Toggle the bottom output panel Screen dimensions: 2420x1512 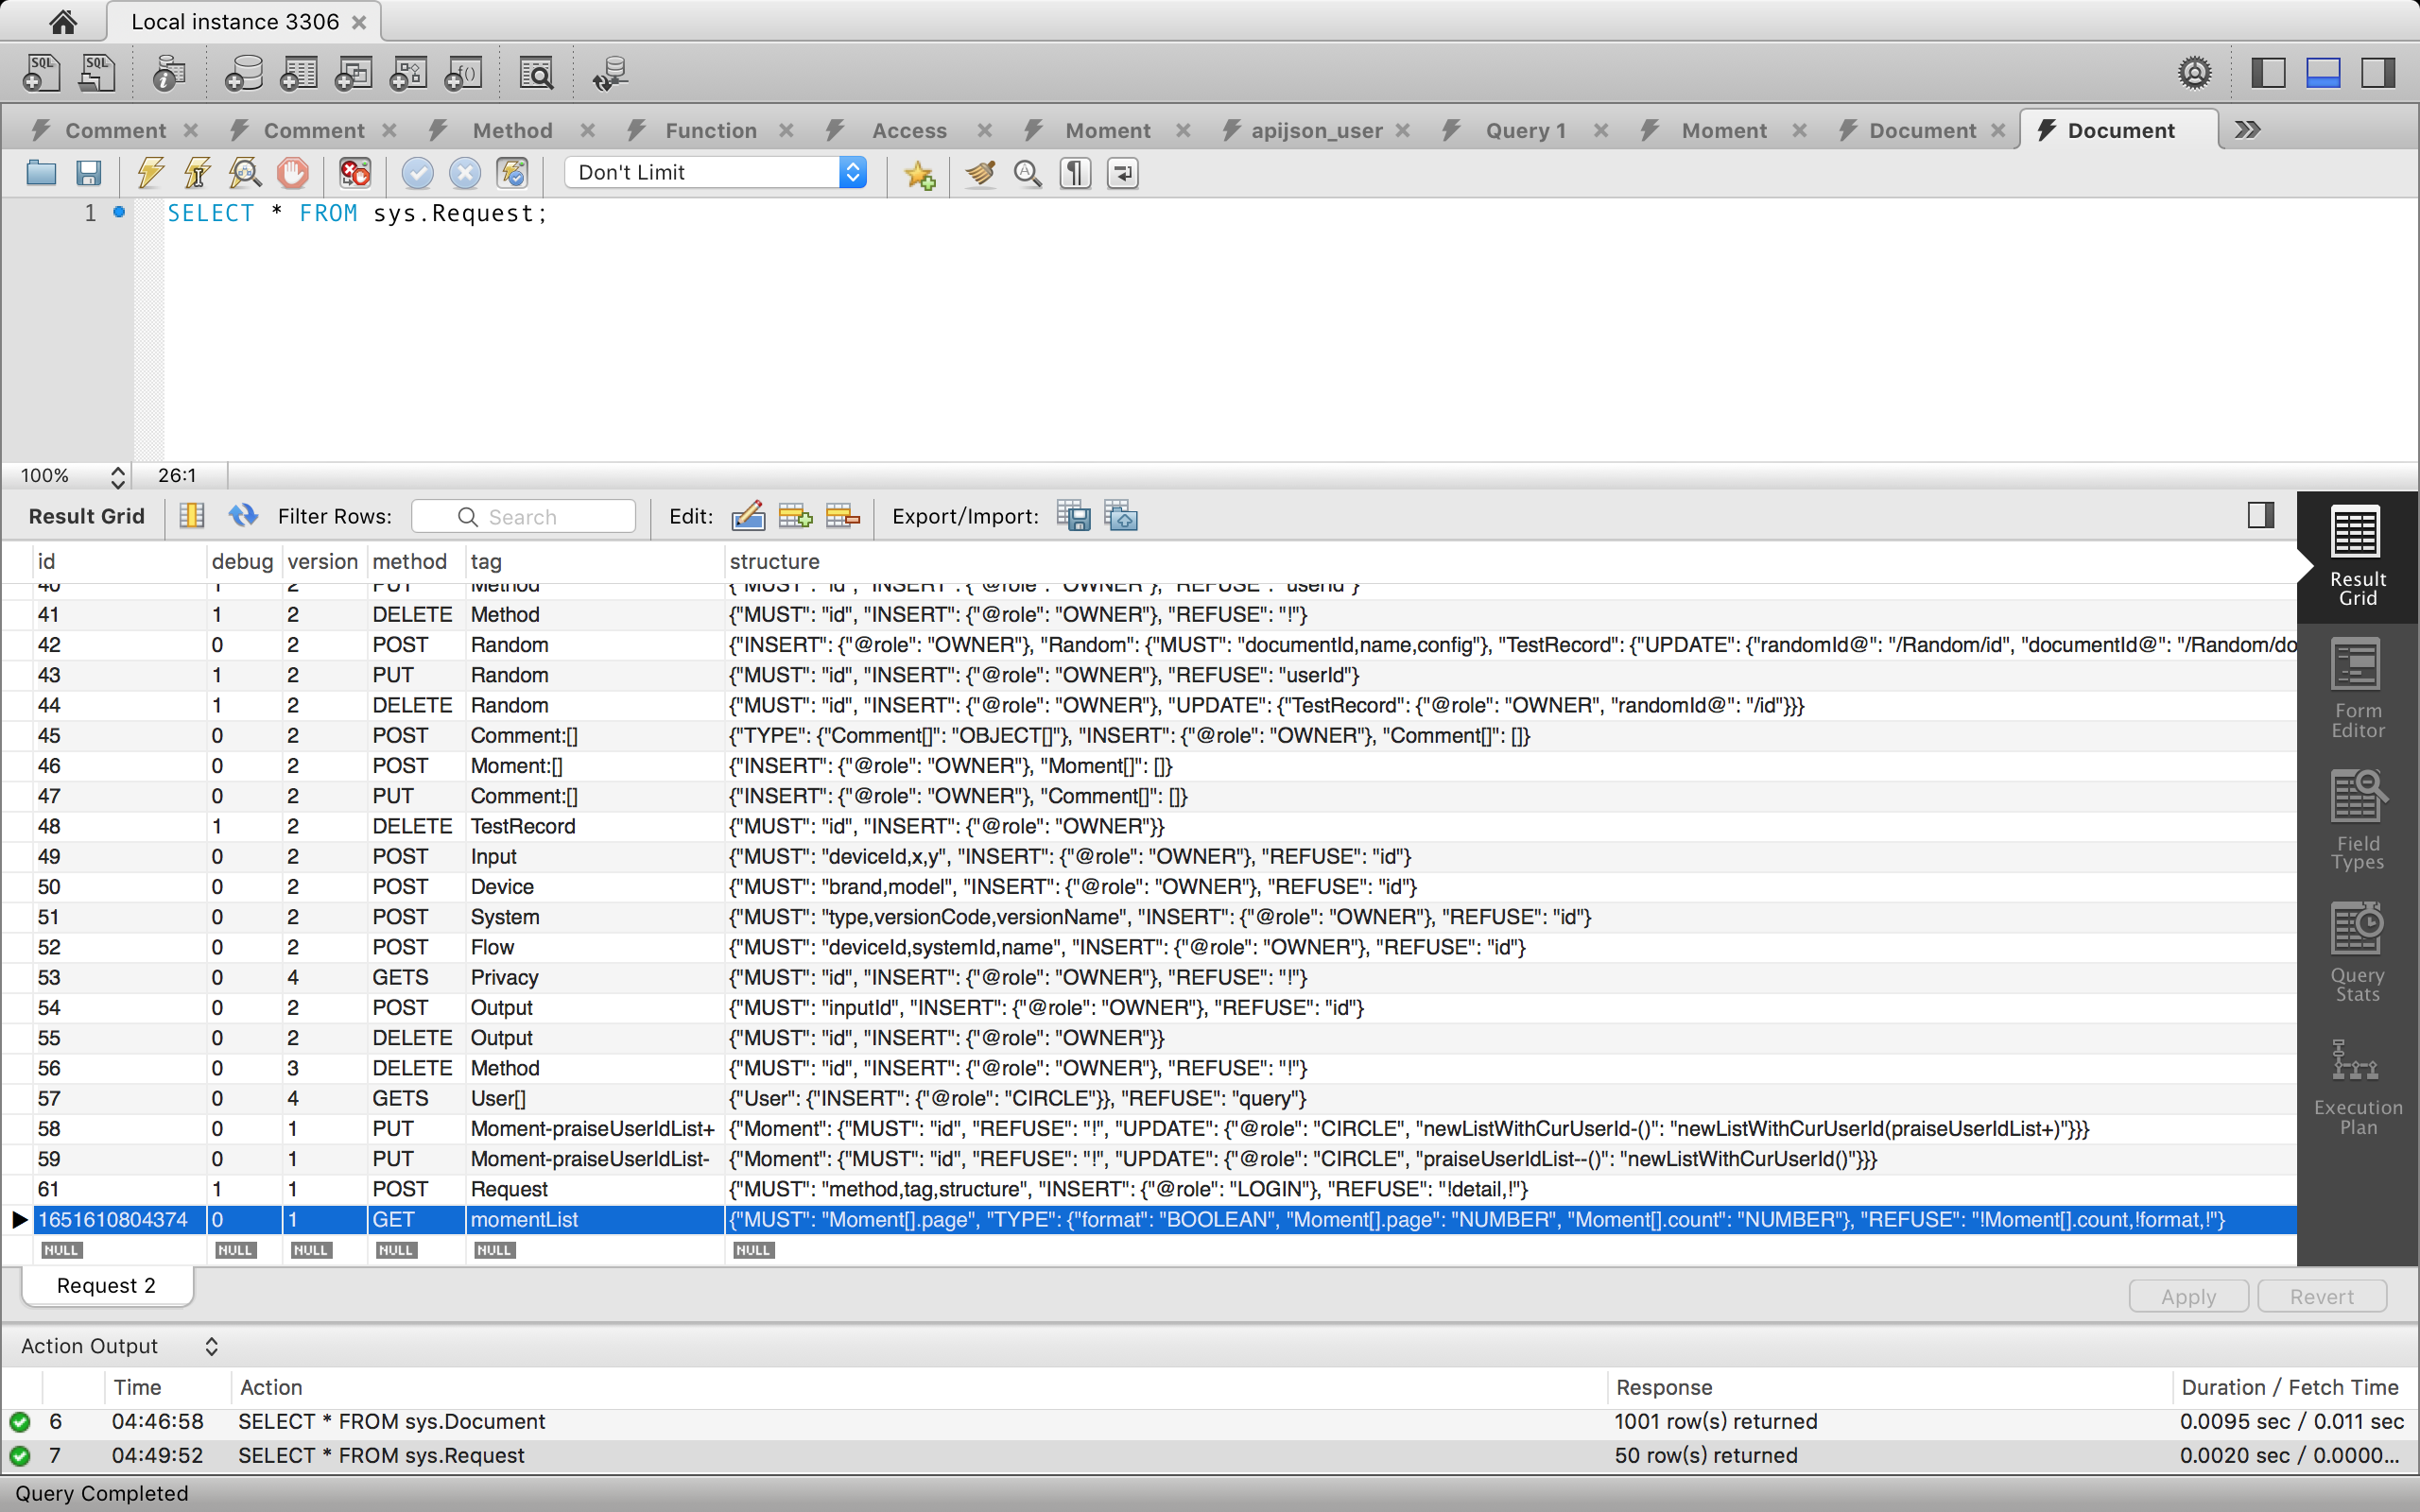pyautogui.click(x=2323, y=73)
